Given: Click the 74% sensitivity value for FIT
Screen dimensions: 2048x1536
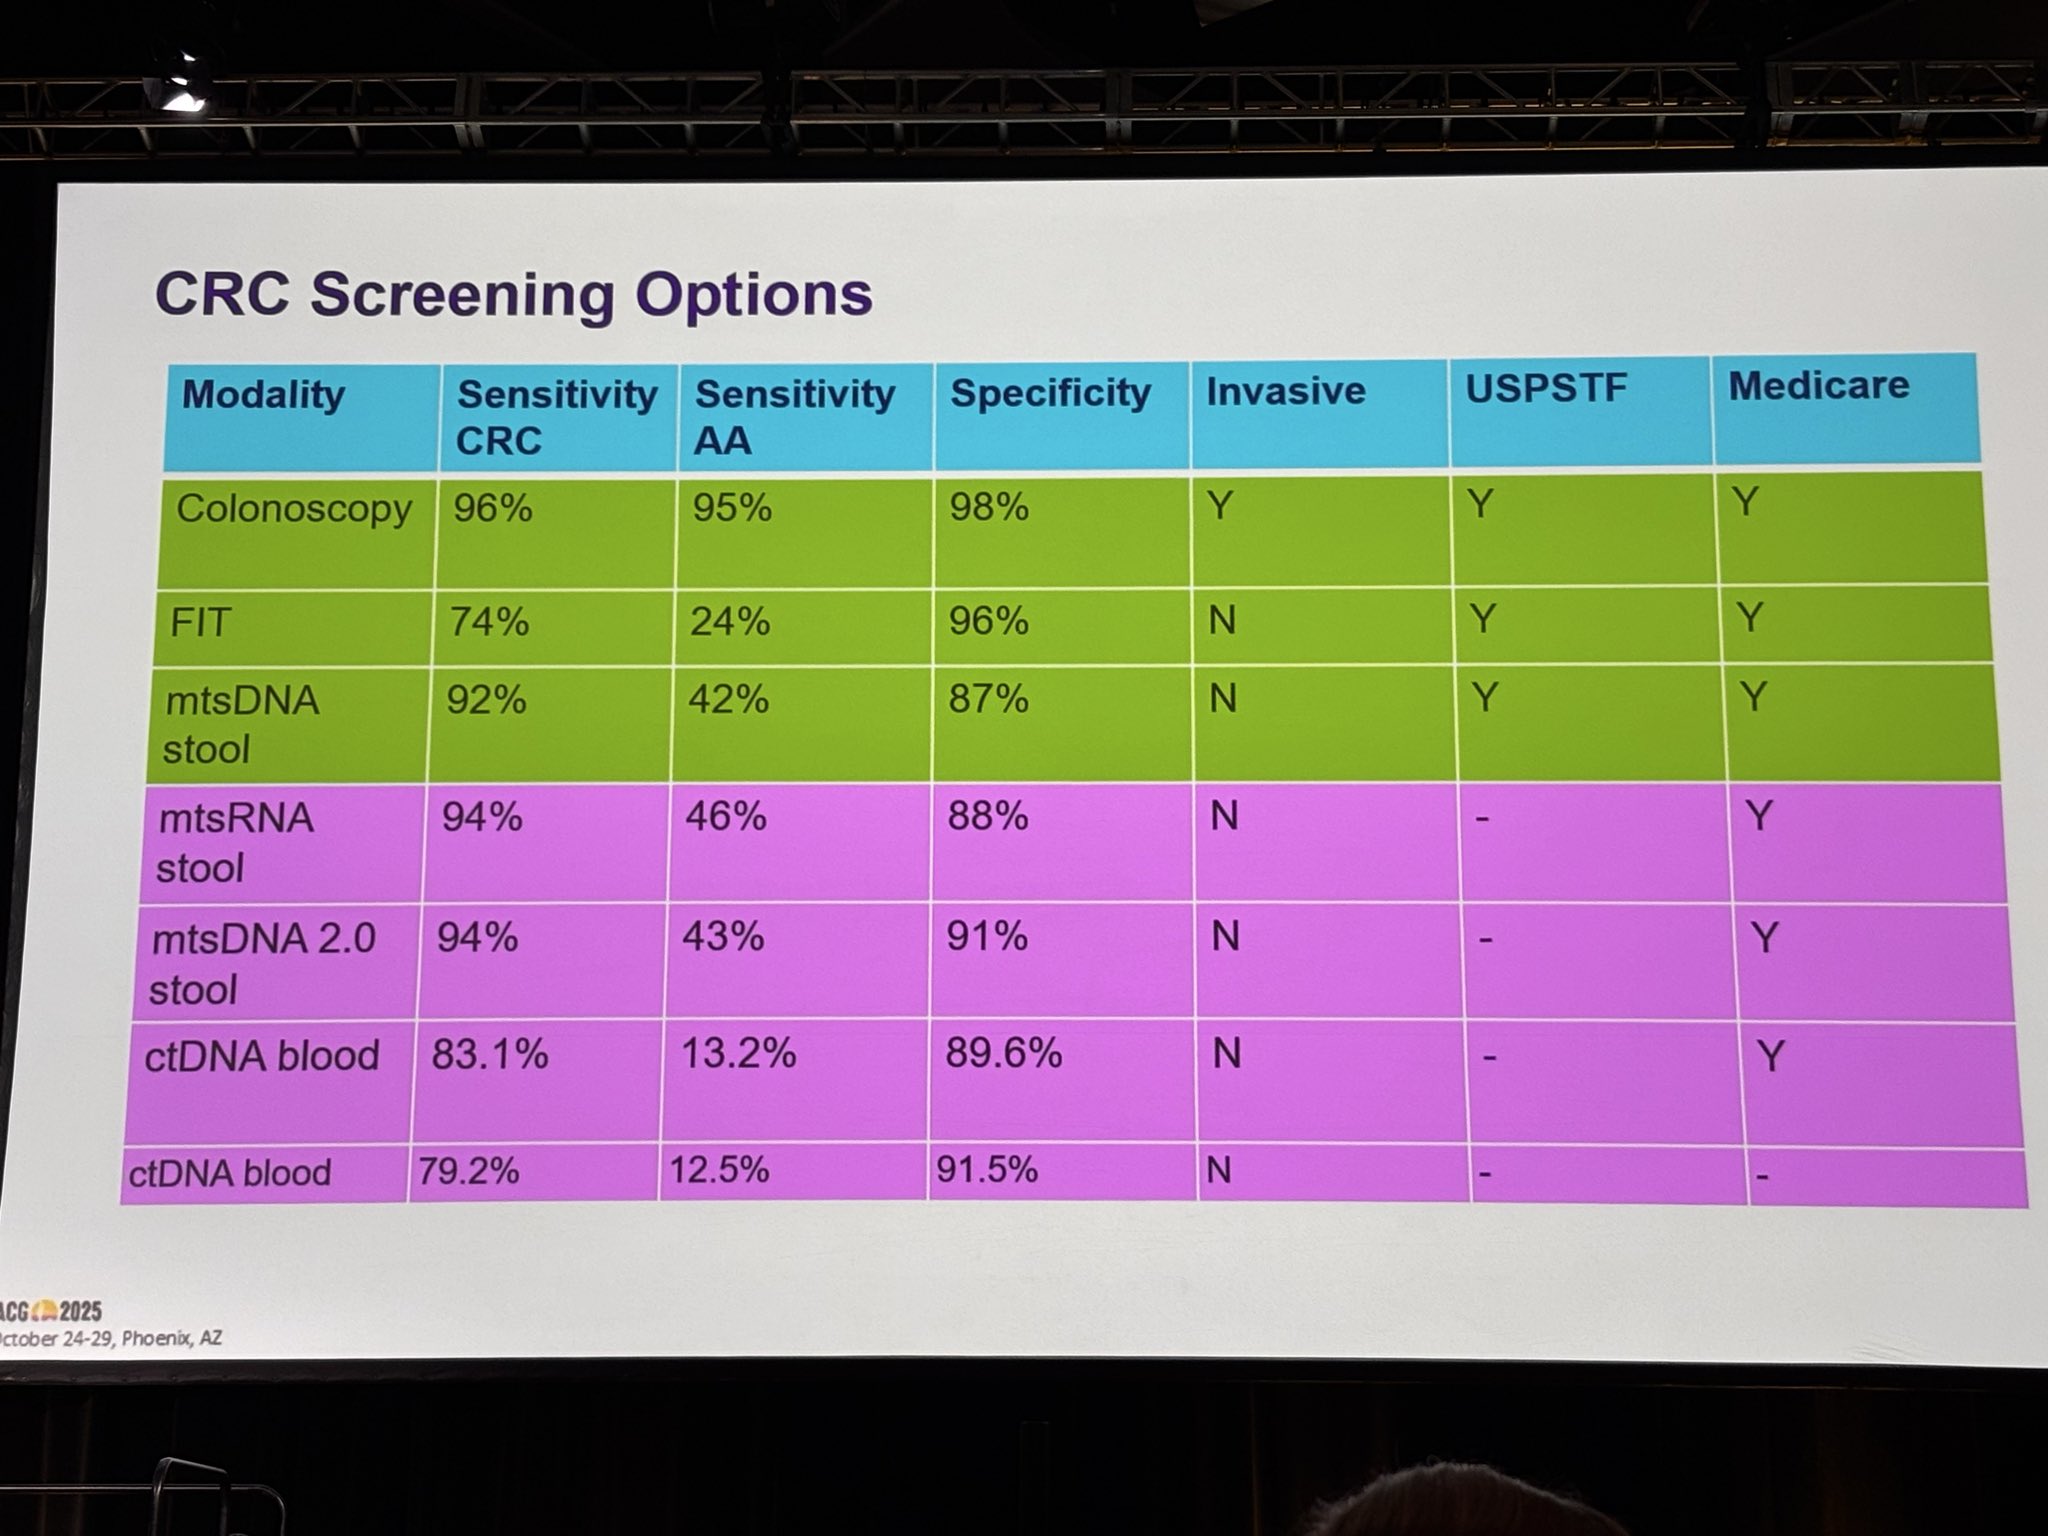Looking at the screenshot, I should point(489,622).
